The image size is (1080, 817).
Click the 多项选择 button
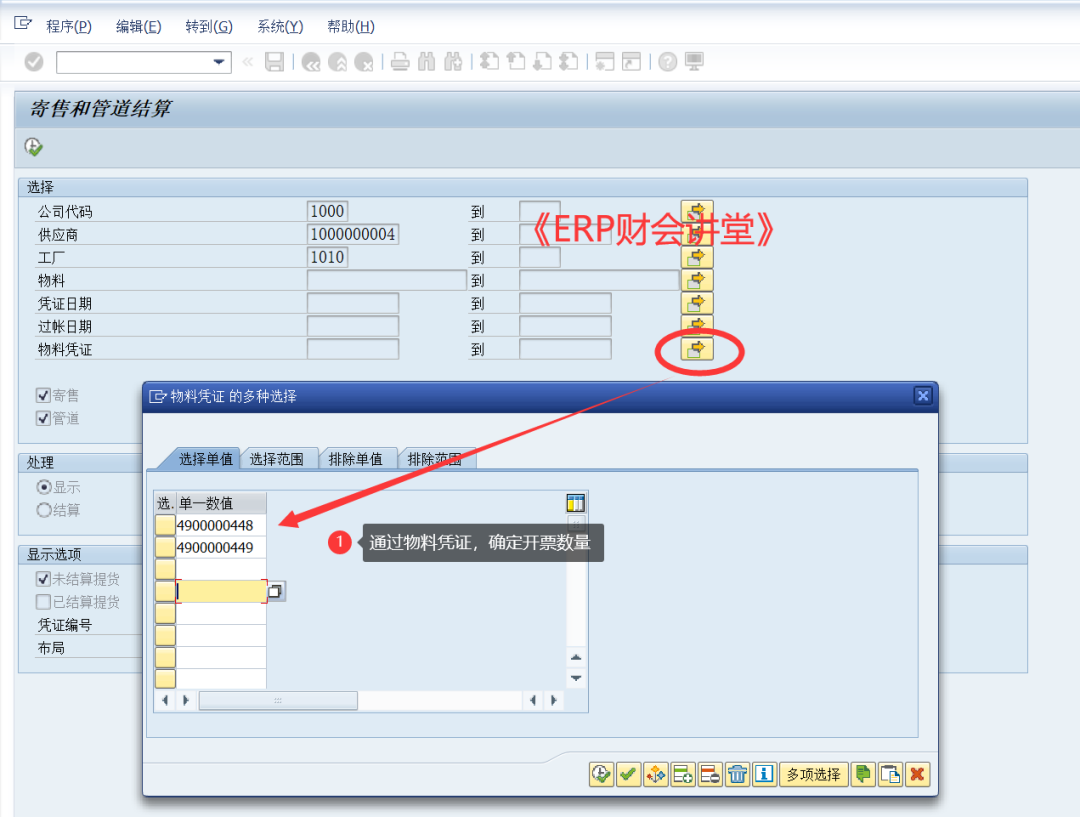tap(813, 774)
